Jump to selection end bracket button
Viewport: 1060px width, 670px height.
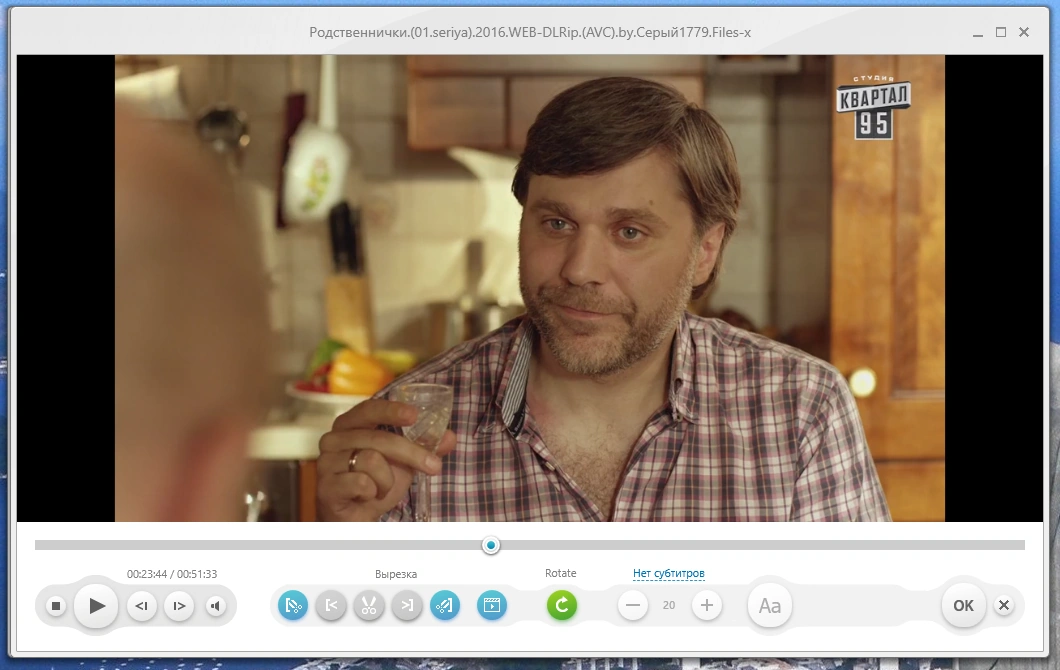[x=407, y=605]
